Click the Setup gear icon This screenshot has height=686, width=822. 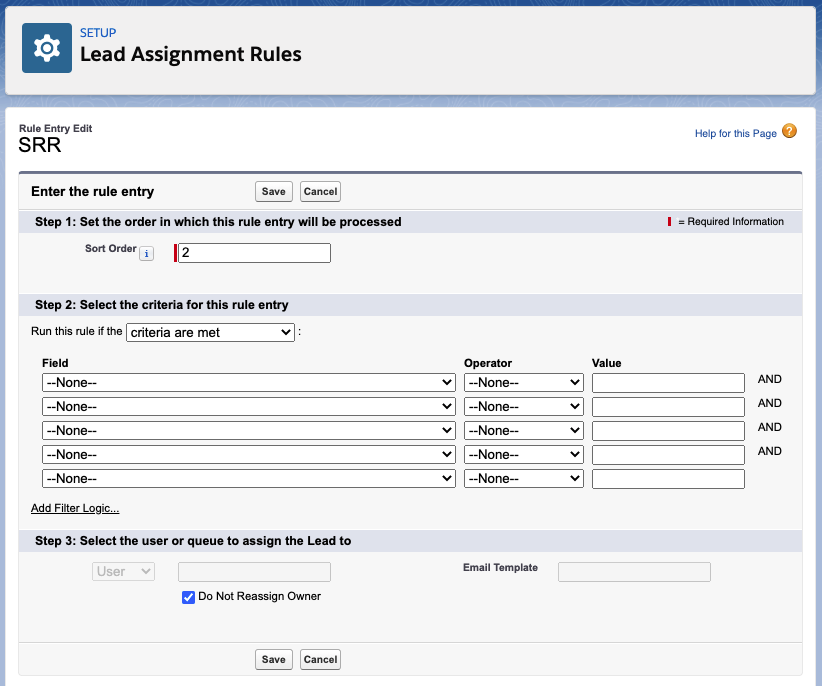click(x=47, y=48)
